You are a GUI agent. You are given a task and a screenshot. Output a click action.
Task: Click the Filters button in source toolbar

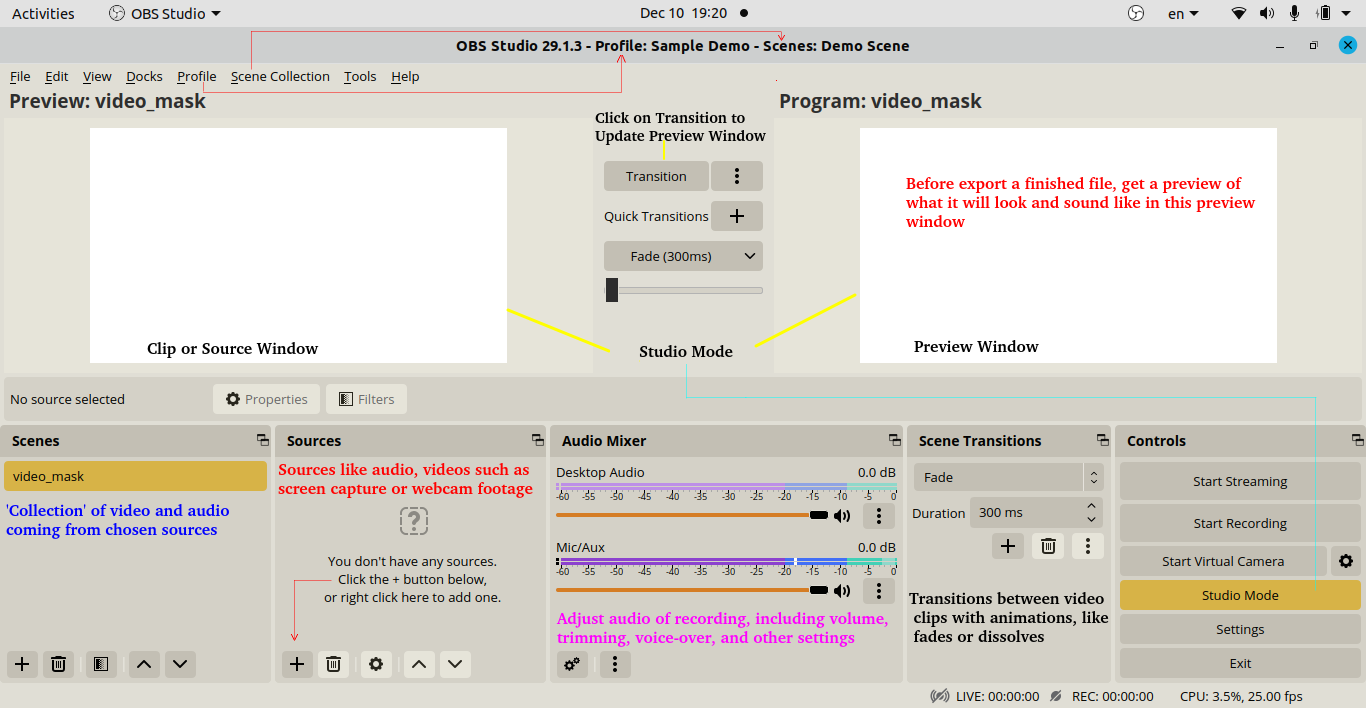click(x=366, y=399)
